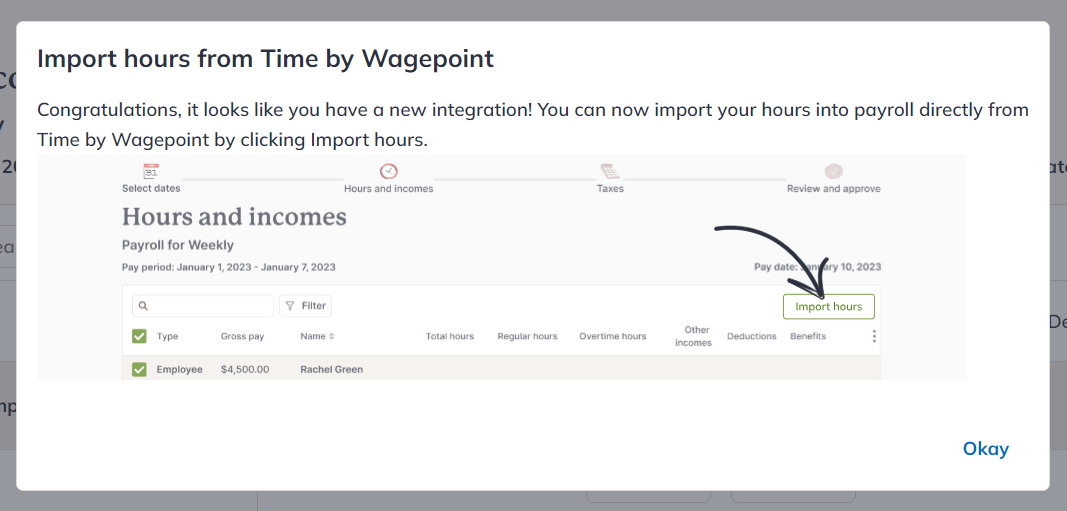
Task: Click the search field in the illustration
Action: pos(203,306)
